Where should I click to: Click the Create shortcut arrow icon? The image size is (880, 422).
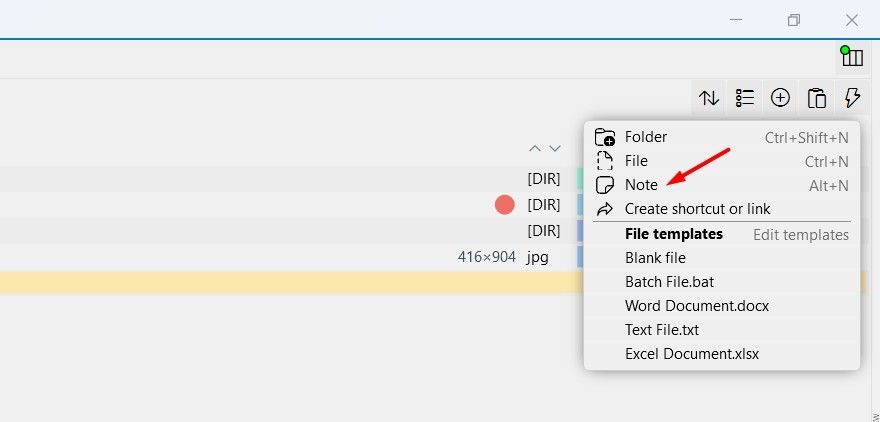pyautogui.click(x=604, y=209)
